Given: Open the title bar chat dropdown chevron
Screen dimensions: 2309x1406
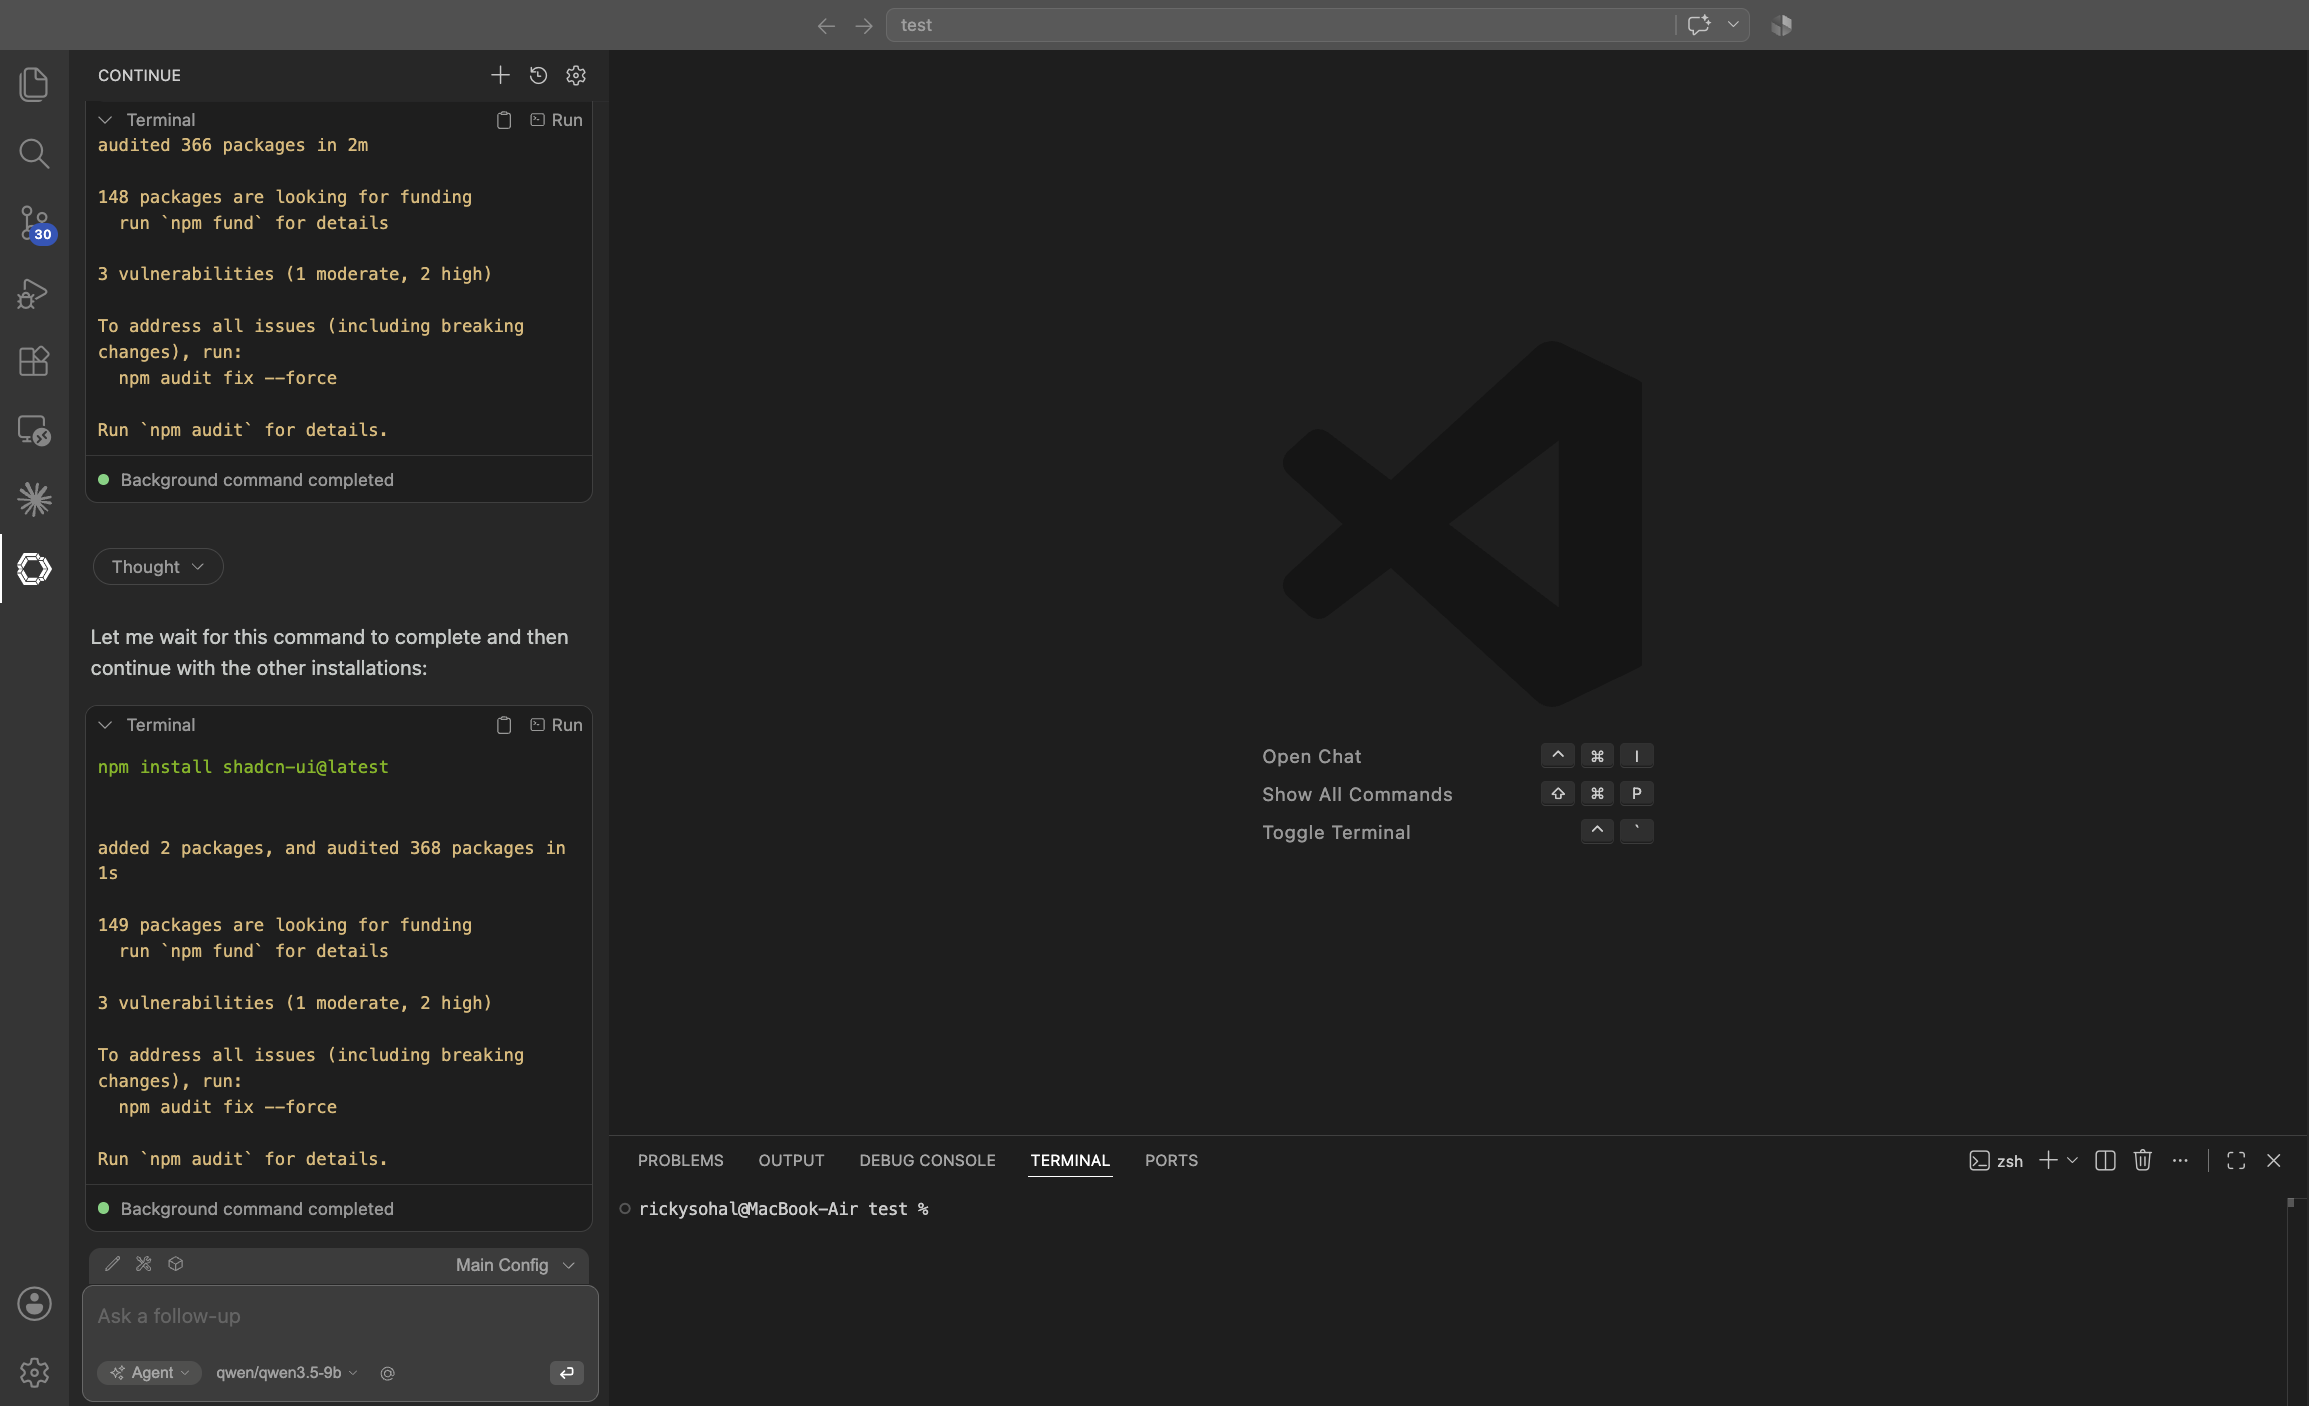Looking at the screenshot, I should pos(1733,25).
